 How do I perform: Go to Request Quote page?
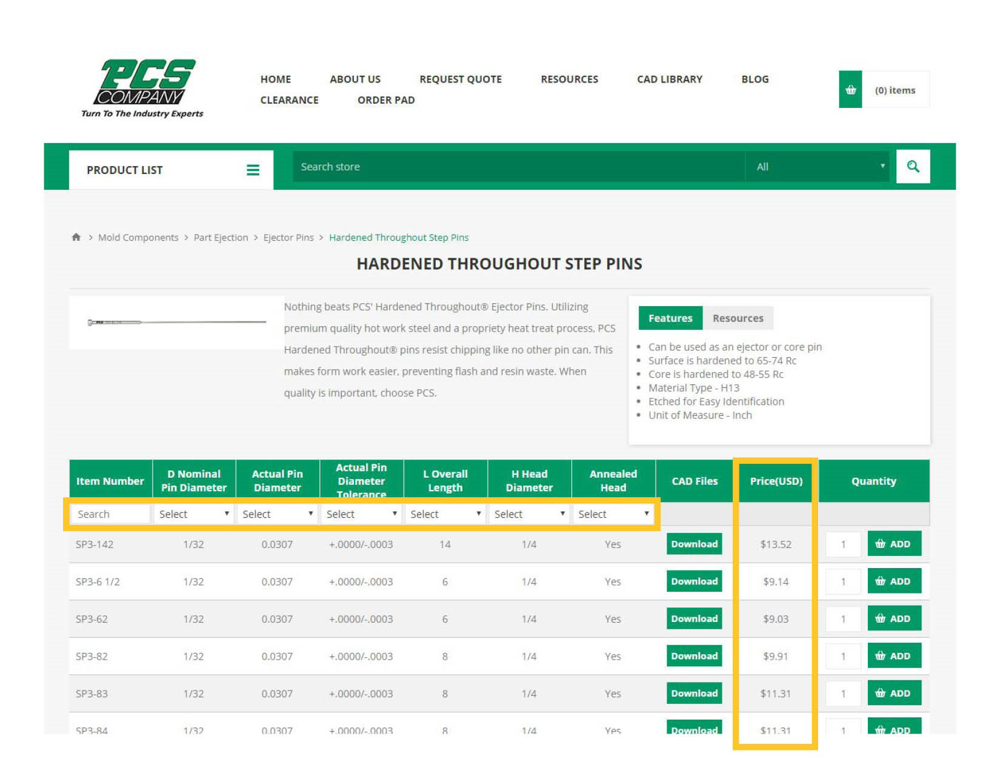(460, 79)
